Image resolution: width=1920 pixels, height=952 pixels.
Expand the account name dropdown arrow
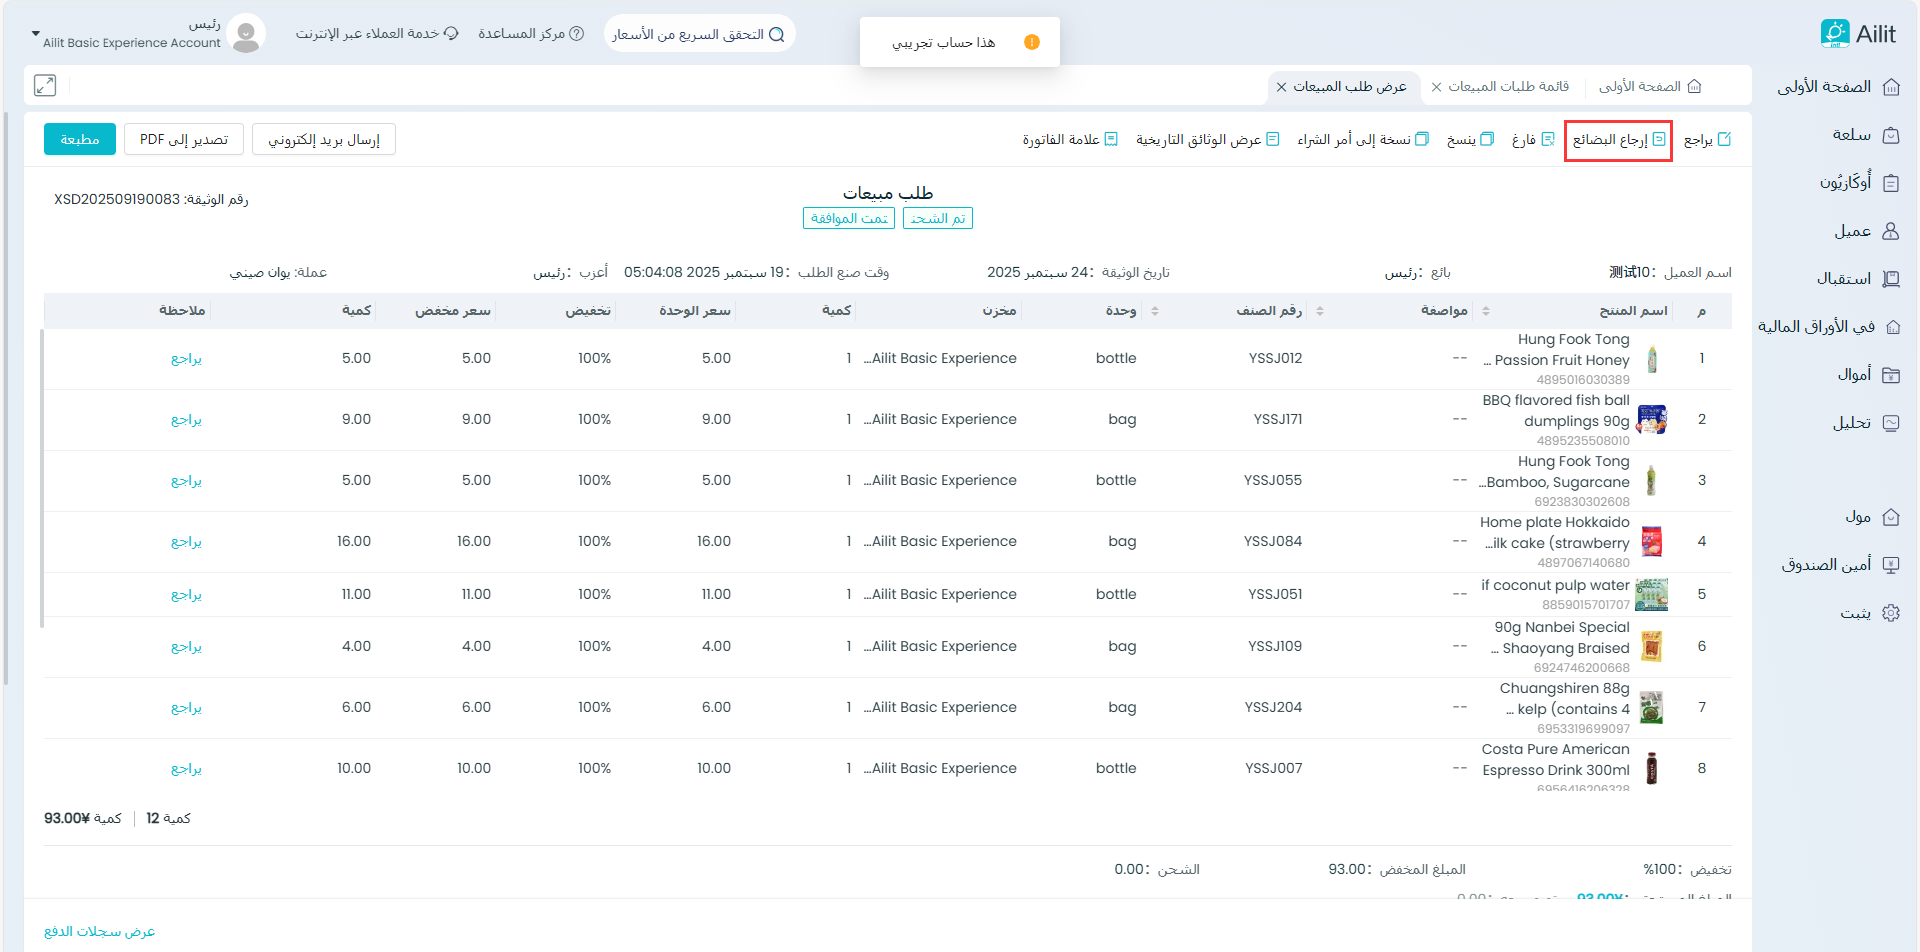[x=36, y=34]
